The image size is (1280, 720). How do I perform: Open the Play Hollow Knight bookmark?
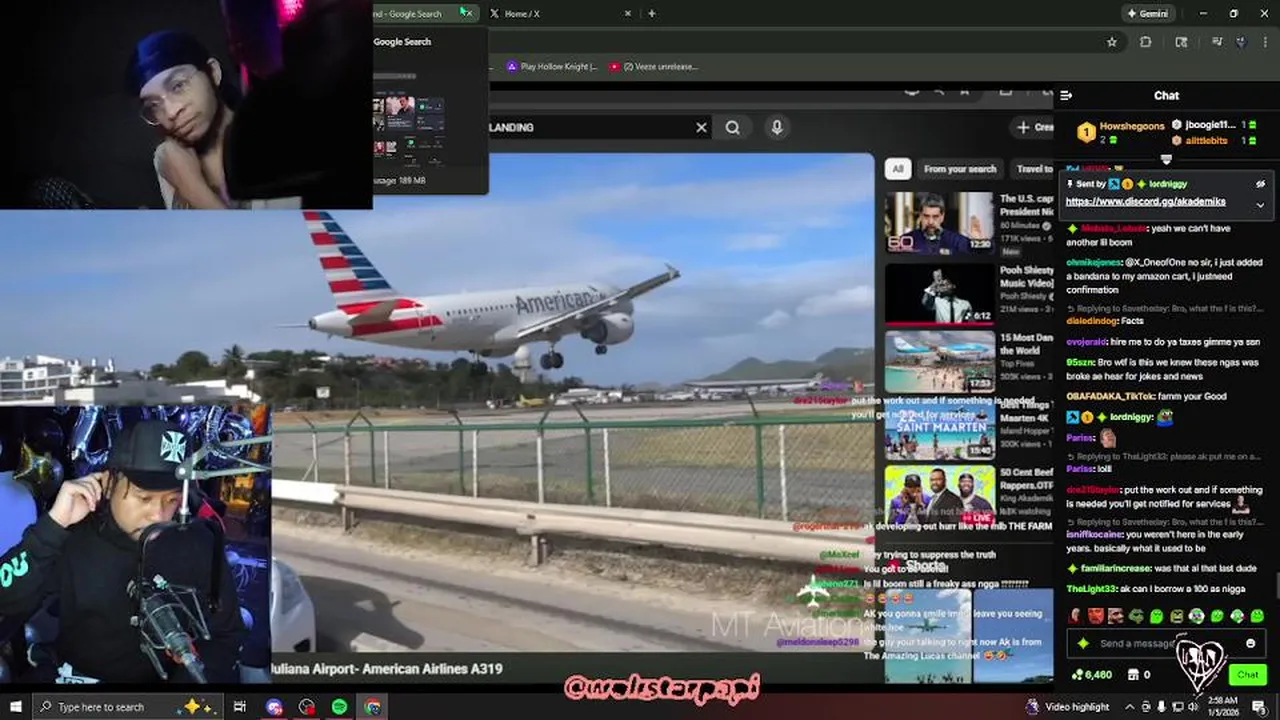552,67
